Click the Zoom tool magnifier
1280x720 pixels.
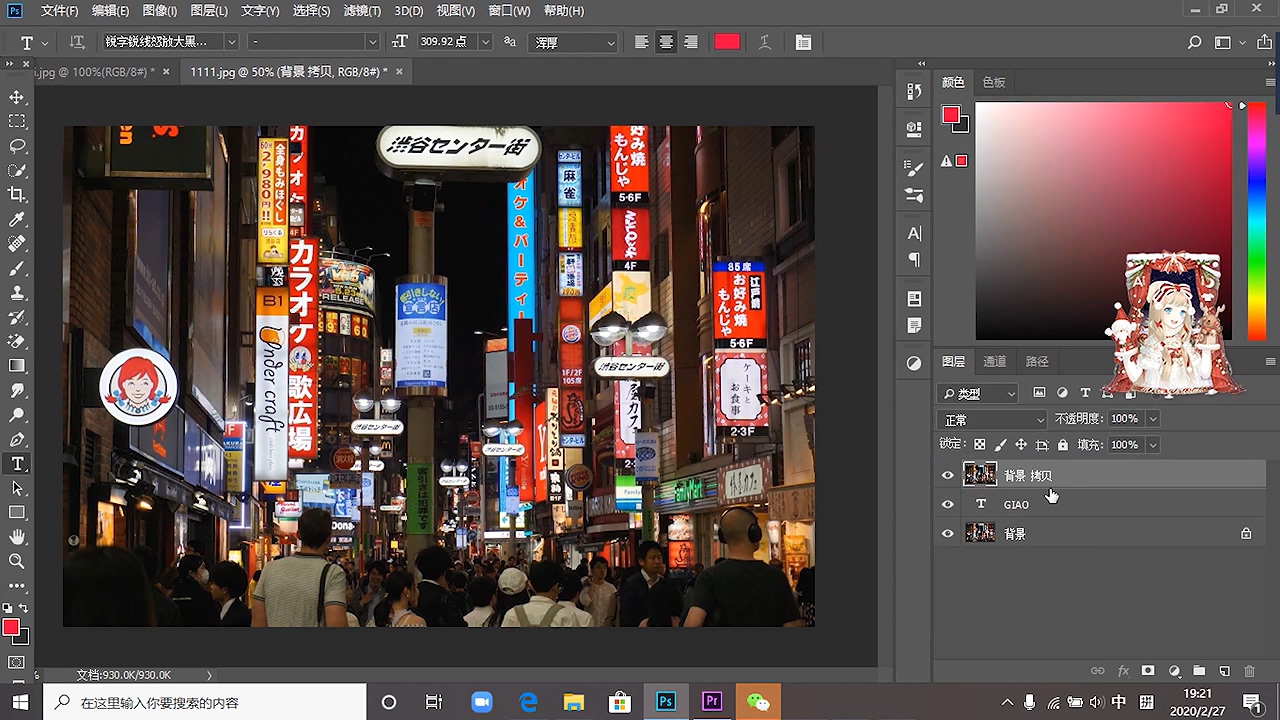point(17,562)
